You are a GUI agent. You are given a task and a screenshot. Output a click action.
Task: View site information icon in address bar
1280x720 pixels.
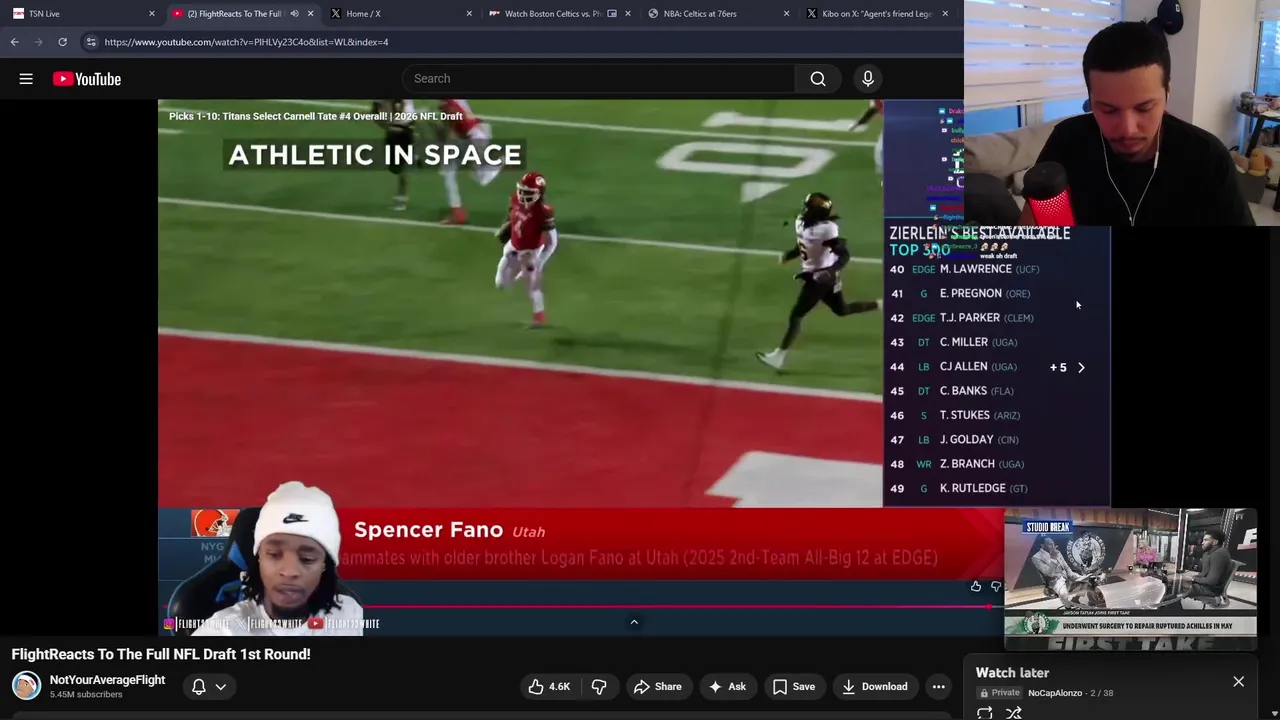click(91, 42)
